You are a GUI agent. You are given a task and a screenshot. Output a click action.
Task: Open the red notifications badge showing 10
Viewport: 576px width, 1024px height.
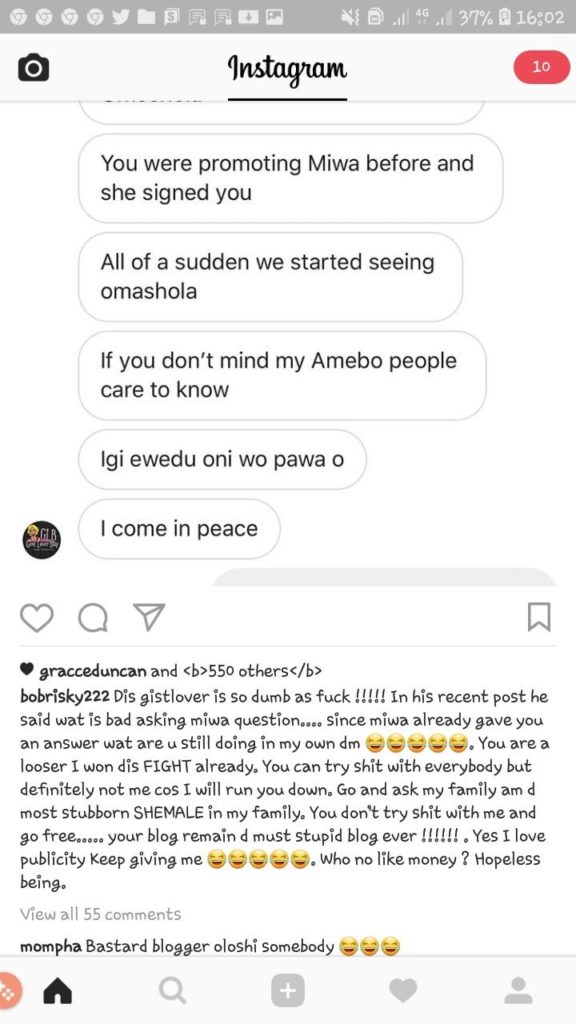tap(541, 67)
